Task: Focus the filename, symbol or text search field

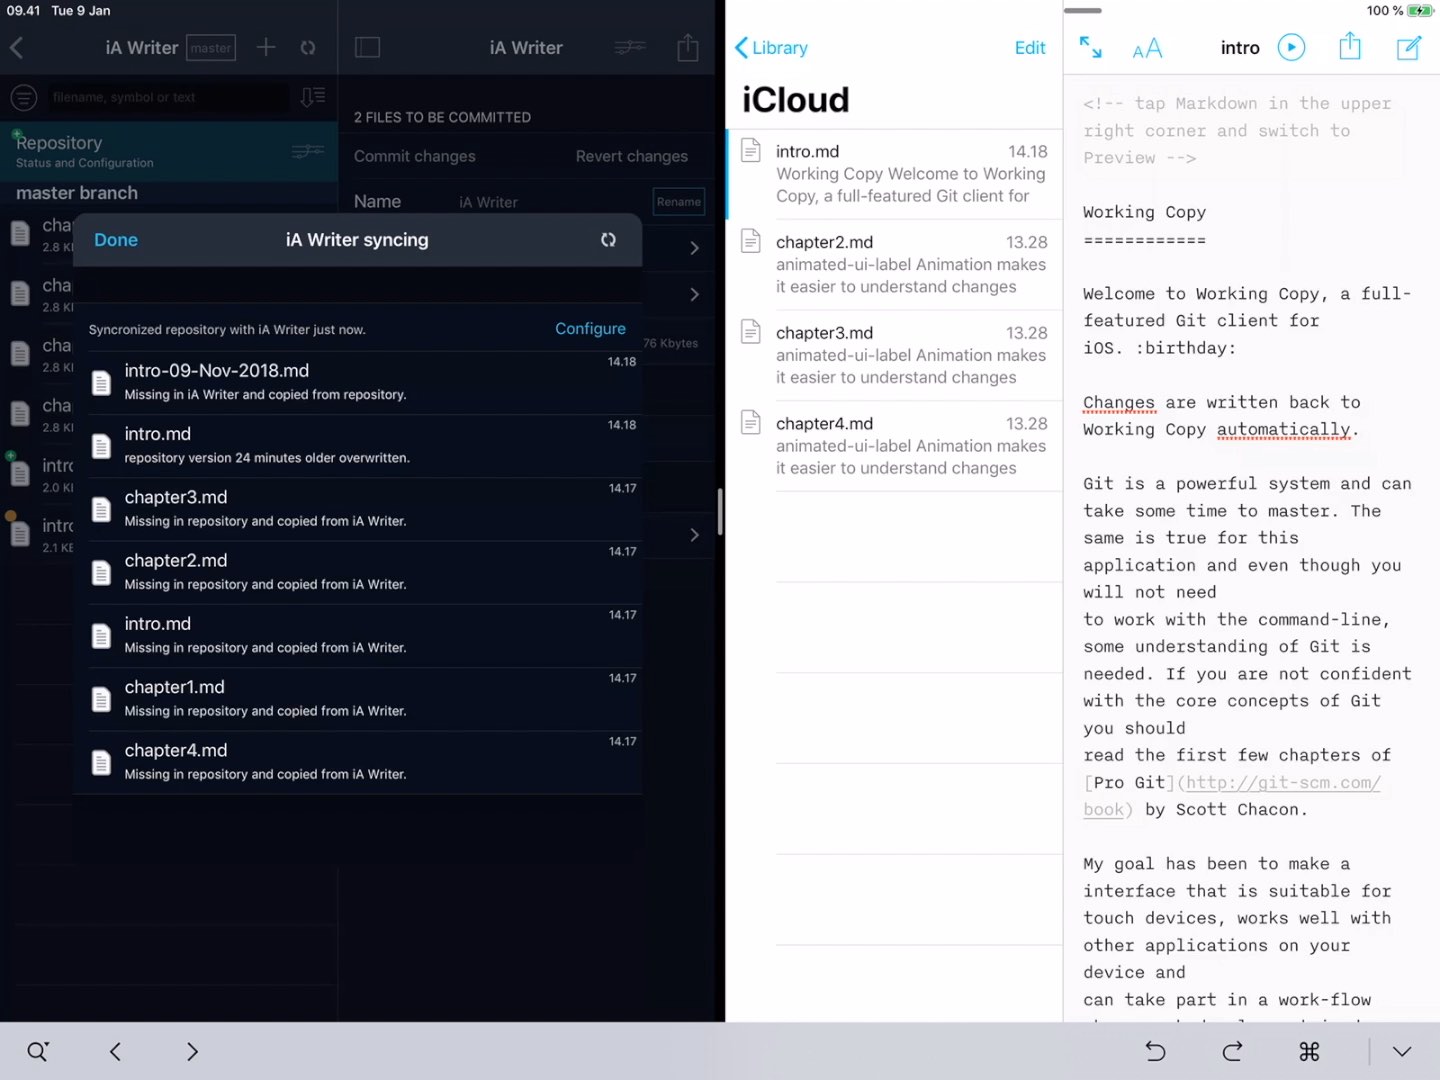Action: tap(168, 97)
